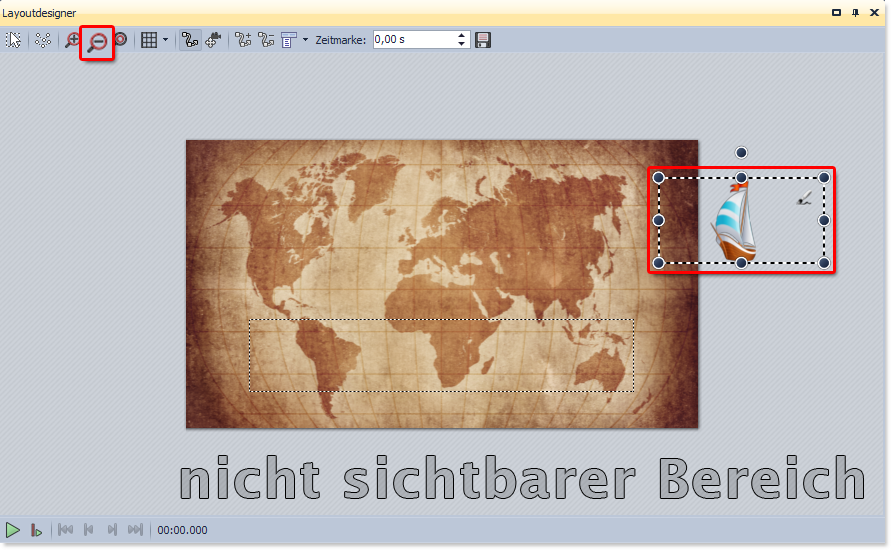Toggle the motion path tool
893x551 pixels.
tap(190, 40)
